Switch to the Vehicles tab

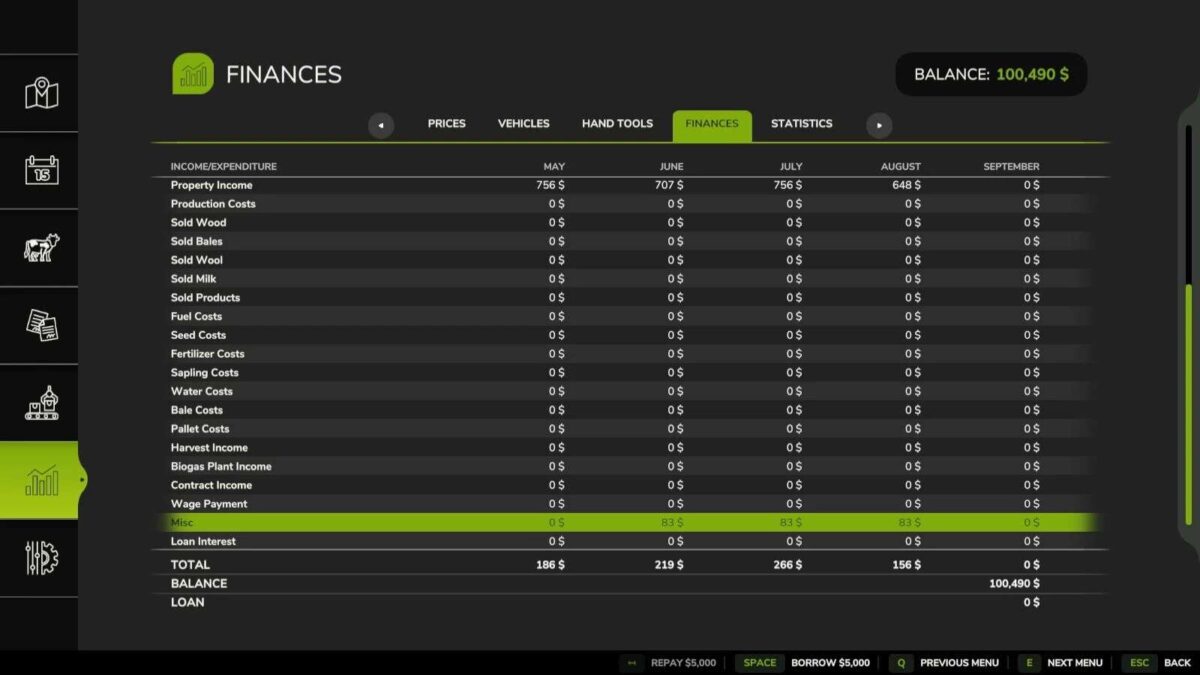(x=523, y=123)
